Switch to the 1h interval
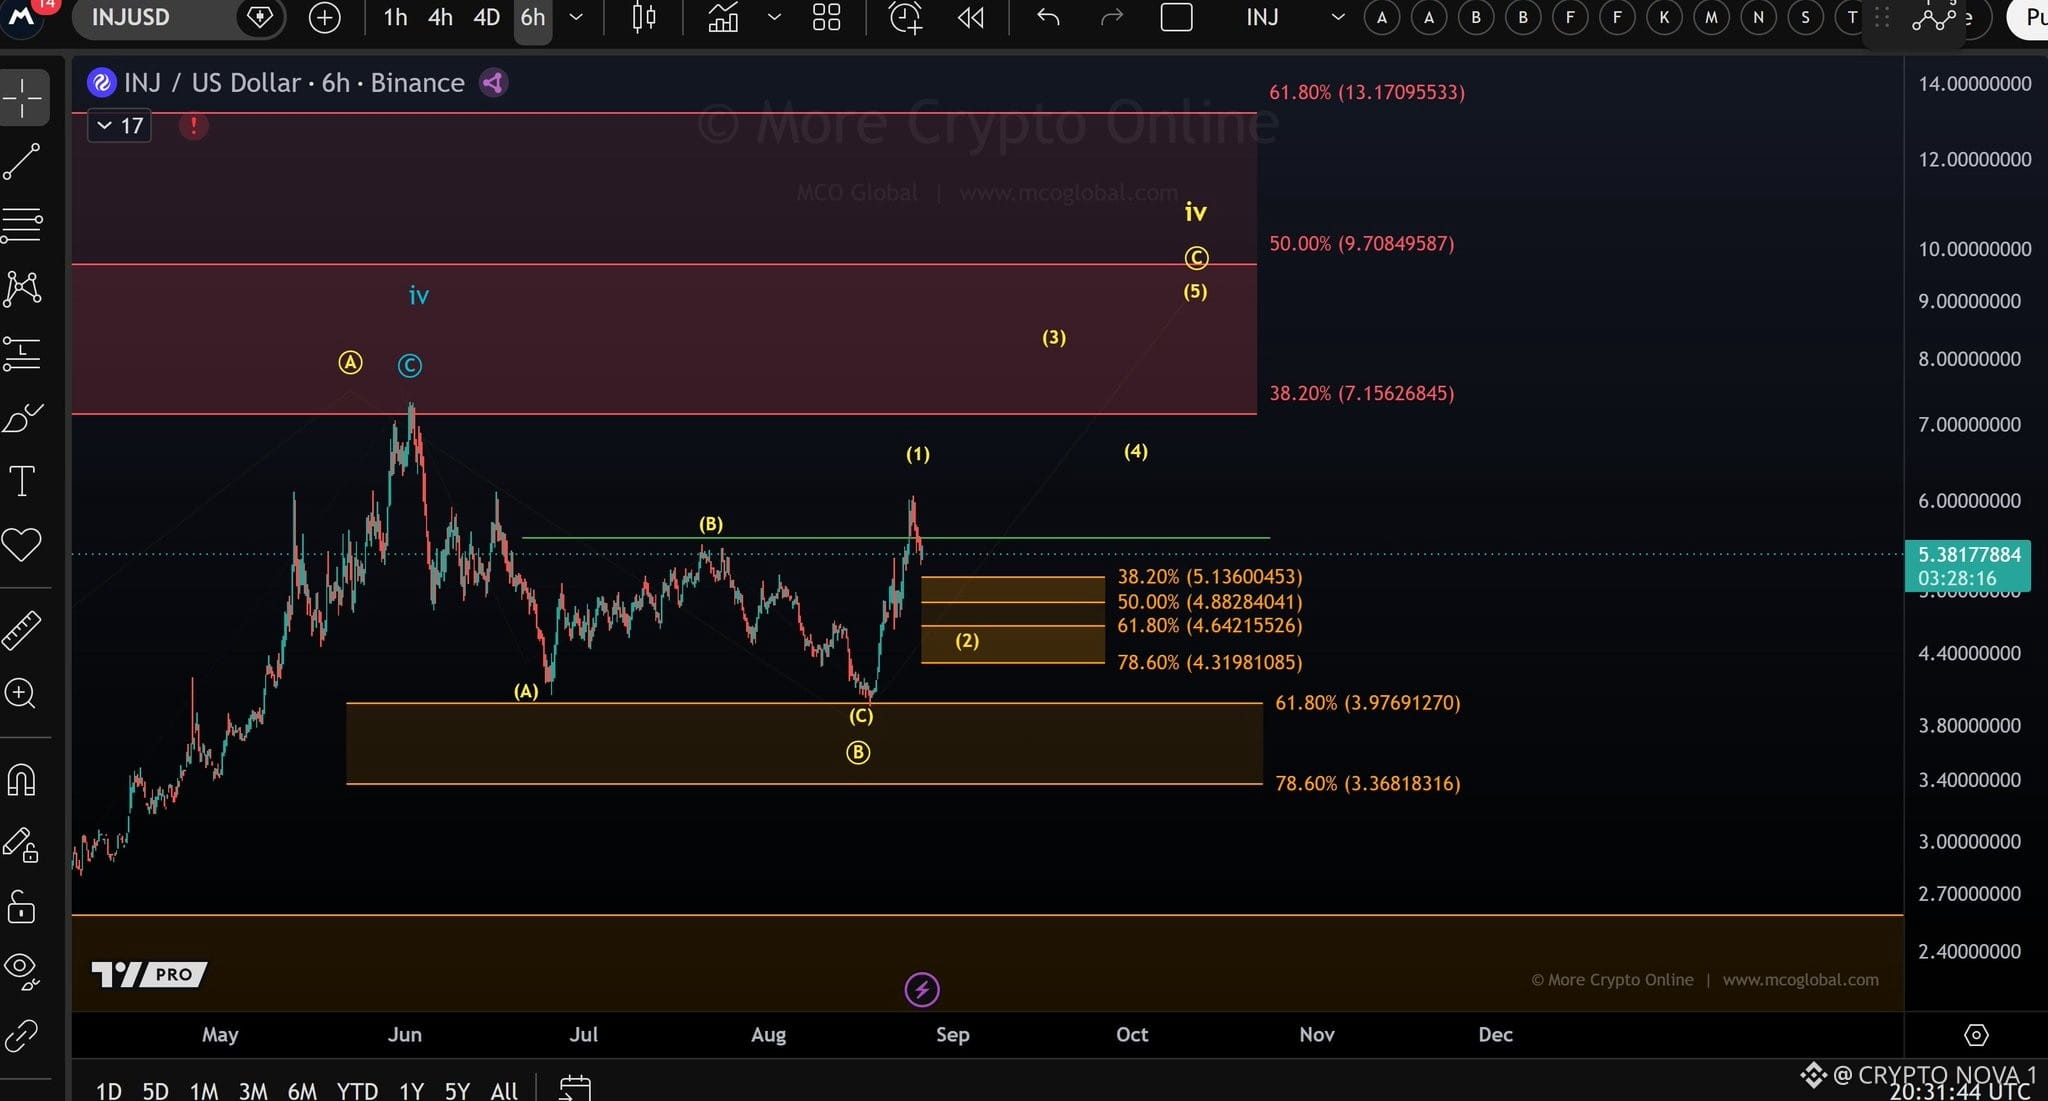The height and width of the screenshot is (1101, 2048). coord(396,17)
